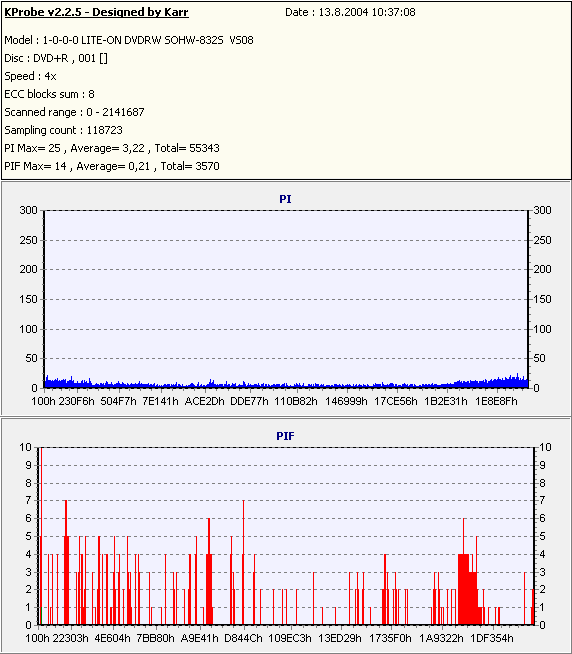
Task: Click the Speed : 4x line
Action: coord(30,76)
